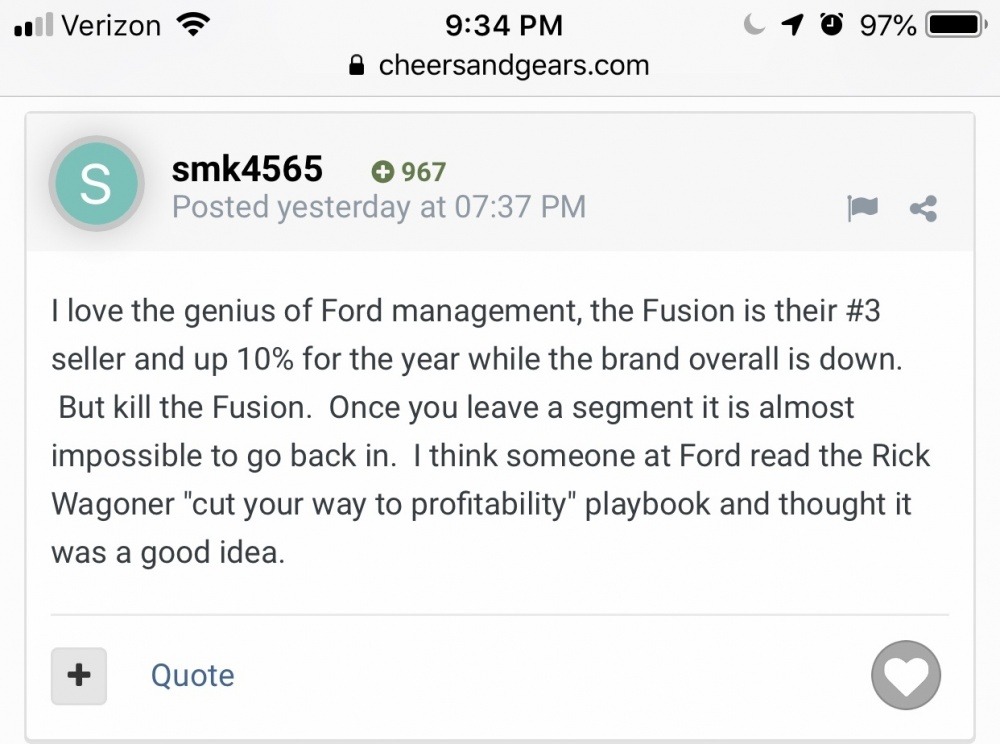Click the 967 reputation count
Screen dimensions: 1000x744
pos(423,172)
